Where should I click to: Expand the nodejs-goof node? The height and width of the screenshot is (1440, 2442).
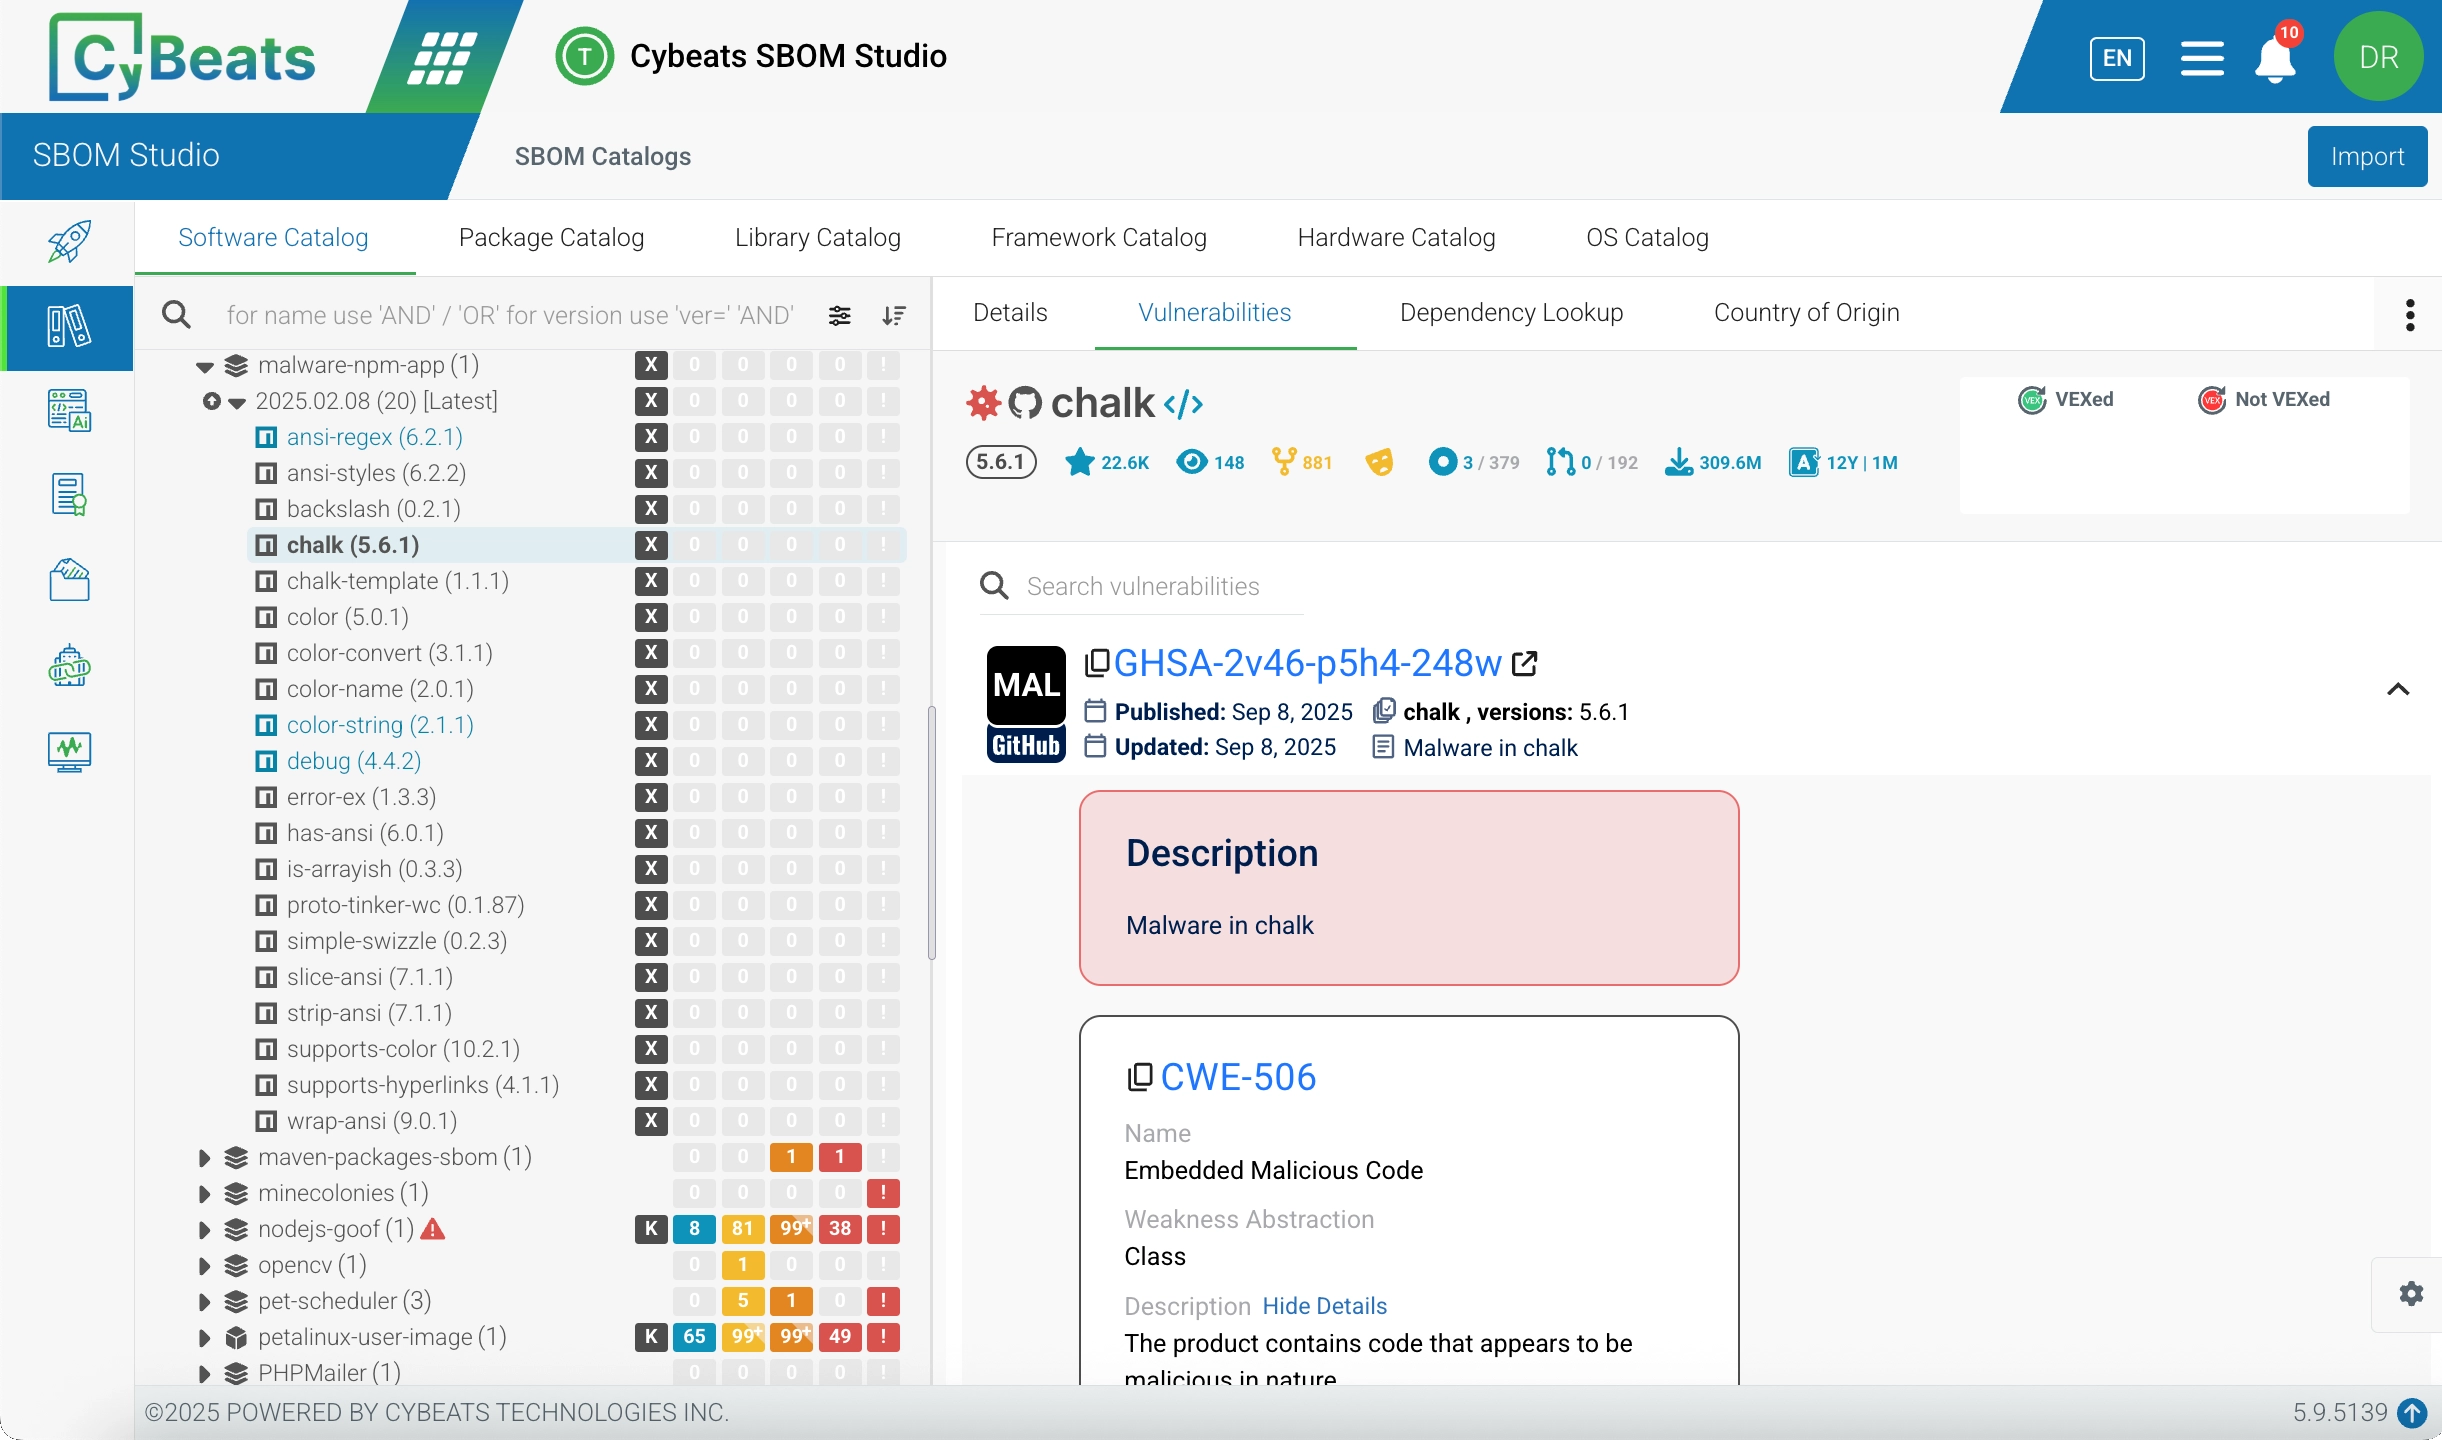(x=204, y=1230)
